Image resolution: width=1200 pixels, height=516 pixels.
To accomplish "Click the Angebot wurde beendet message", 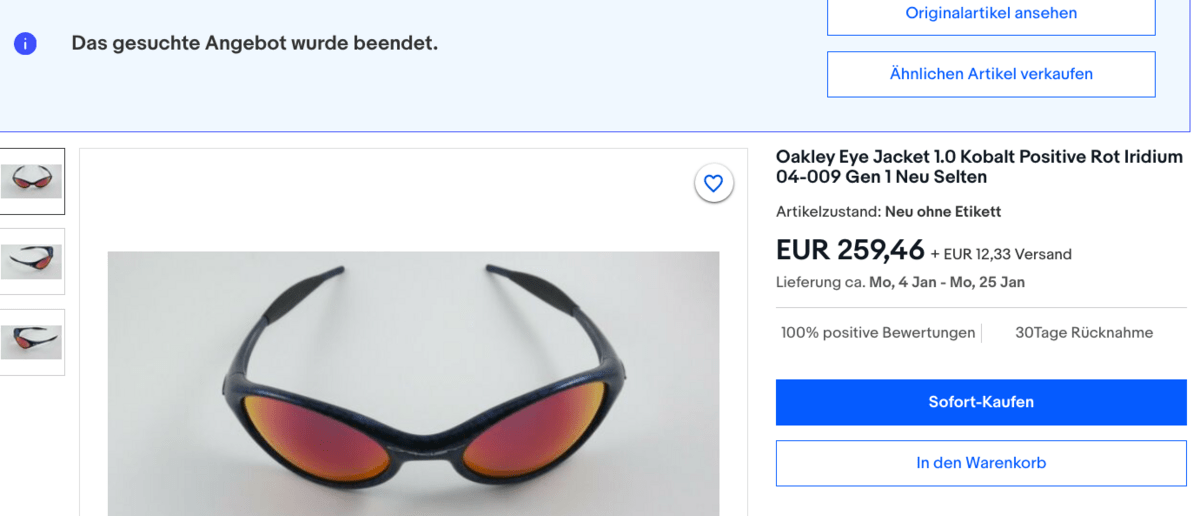I will 254,44.
